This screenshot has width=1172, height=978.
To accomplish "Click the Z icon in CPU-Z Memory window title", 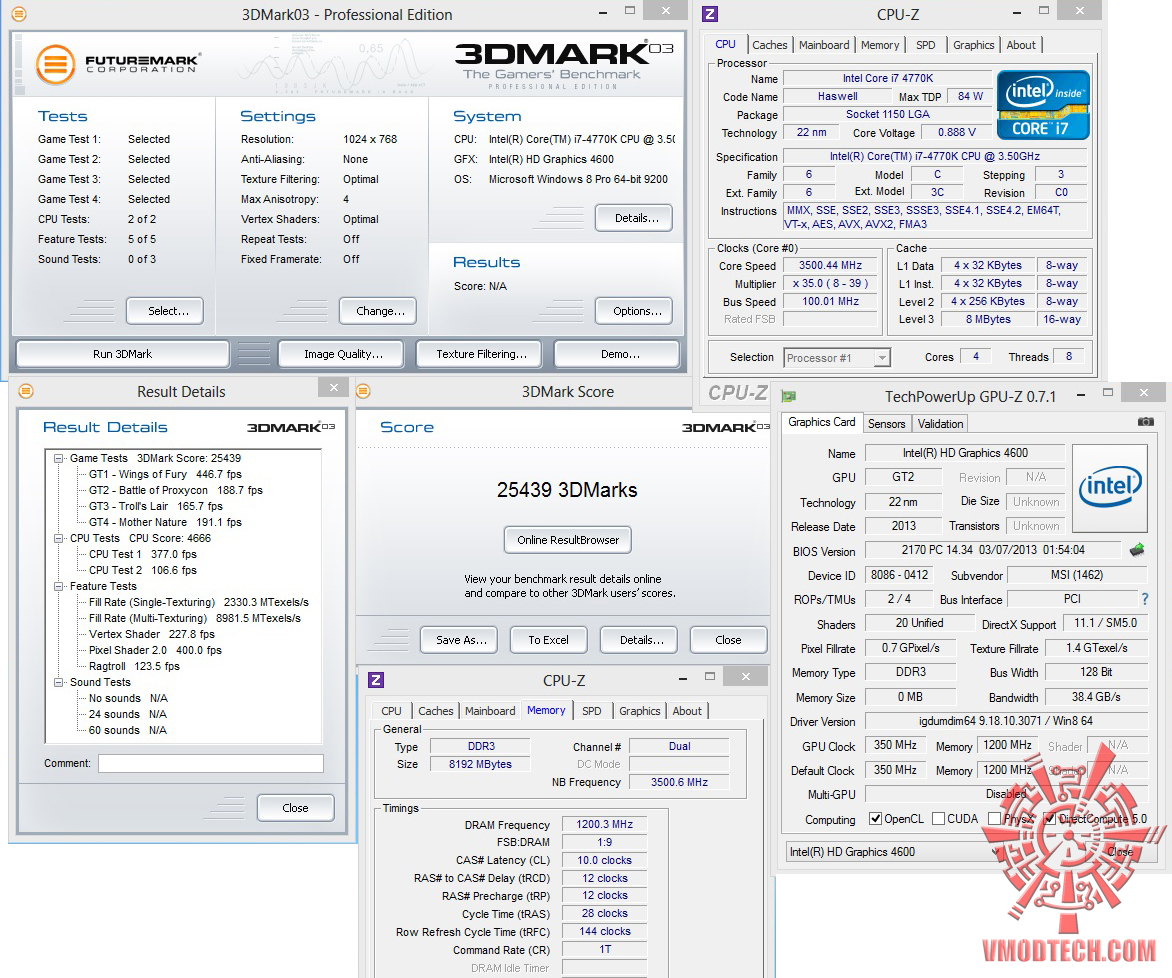I will (376, 680).
